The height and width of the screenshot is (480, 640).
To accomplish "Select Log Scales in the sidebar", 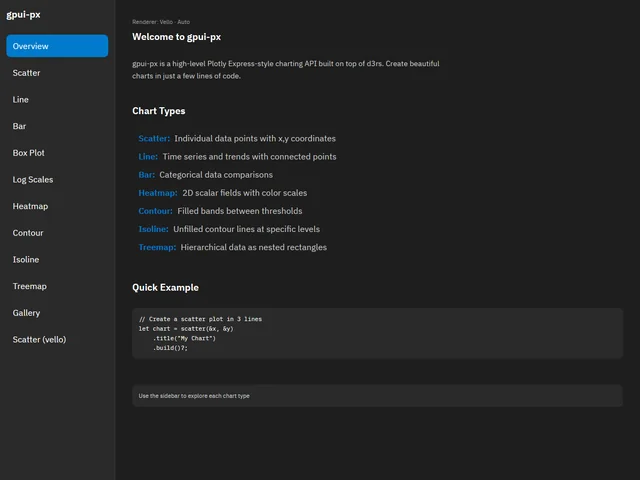I will 57,180.
